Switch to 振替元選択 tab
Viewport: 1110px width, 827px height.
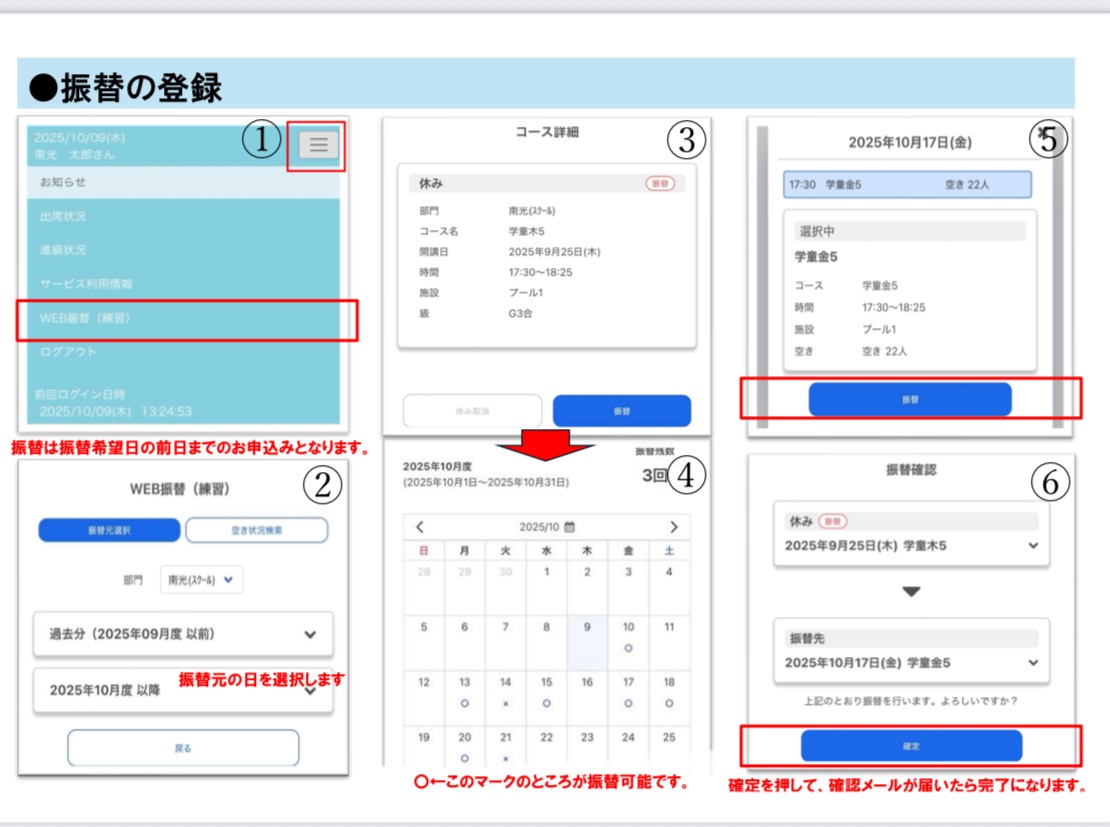click(109, 530)
